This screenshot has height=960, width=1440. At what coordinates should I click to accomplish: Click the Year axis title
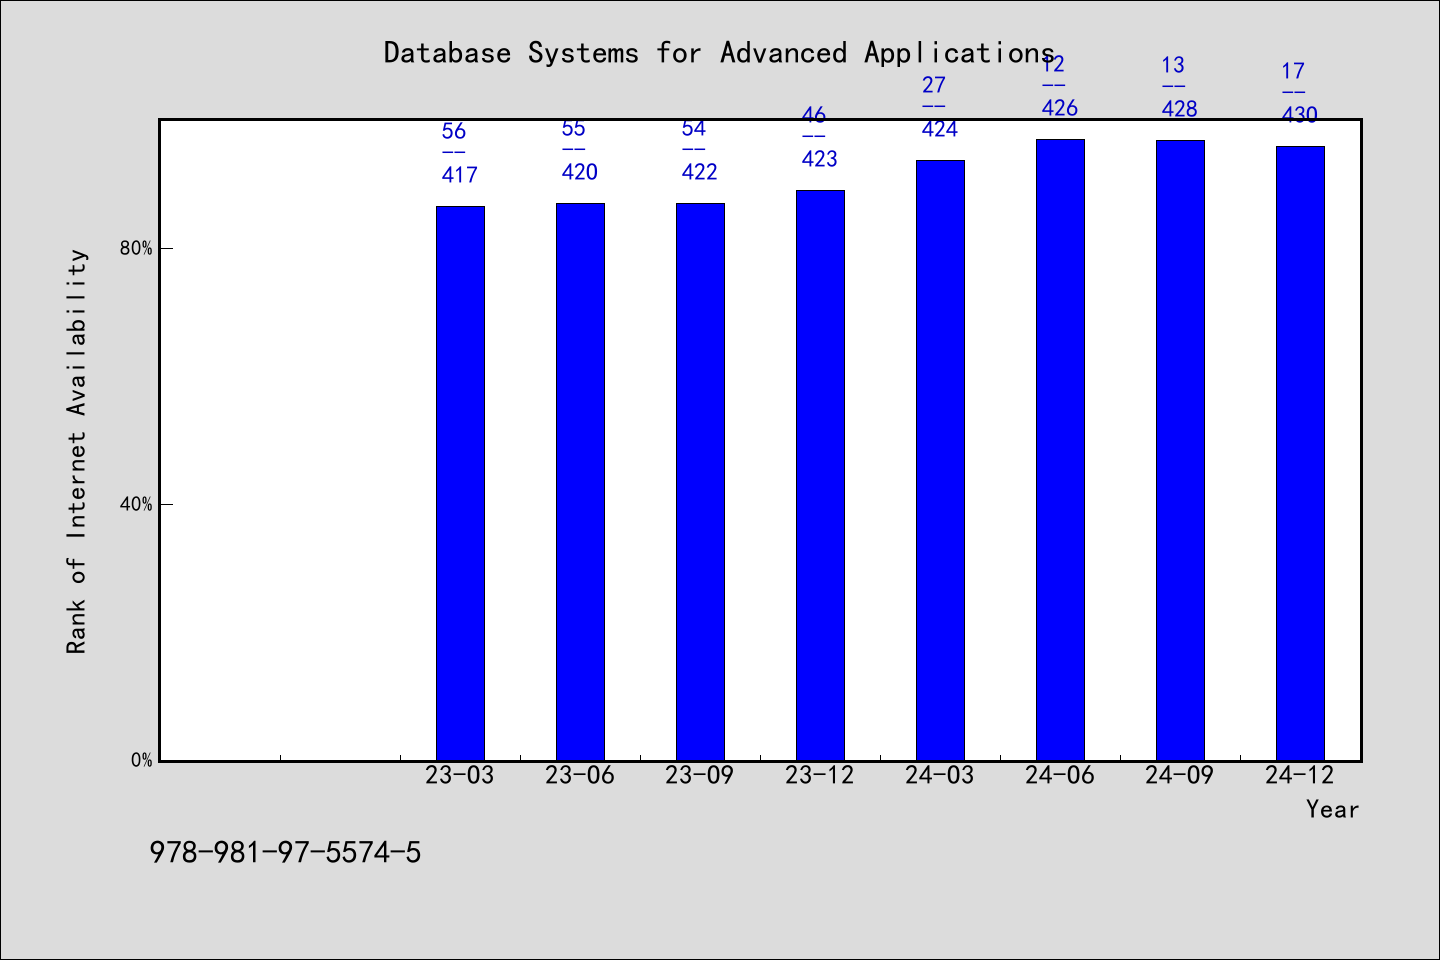1333,810
